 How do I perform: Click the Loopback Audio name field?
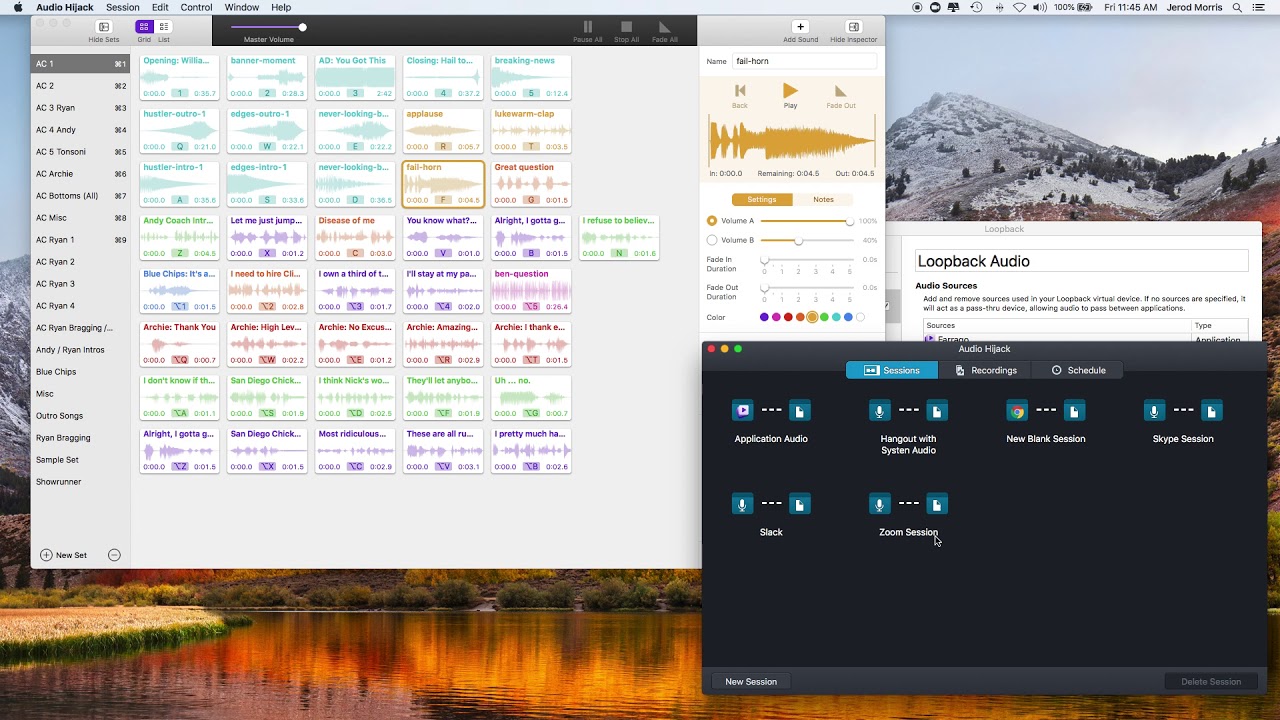[x=1082, y=261]
